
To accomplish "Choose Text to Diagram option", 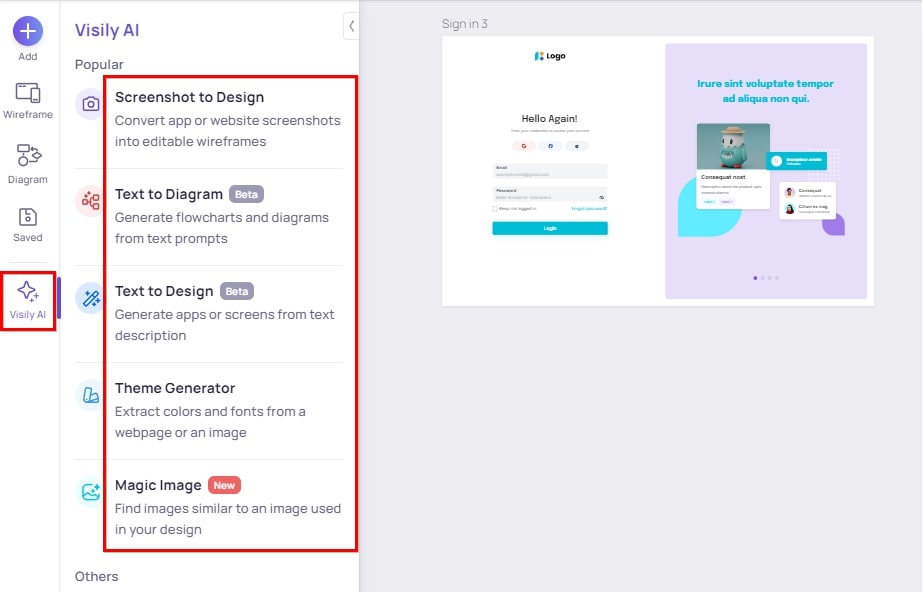I will 228,216.
